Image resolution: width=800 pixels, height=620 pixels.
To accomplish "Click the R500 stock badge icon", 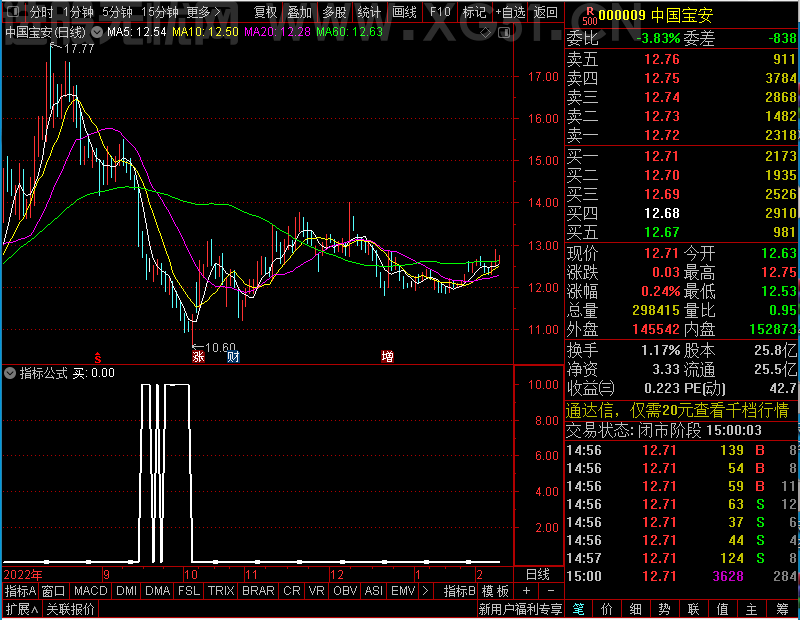I will coord(589,16).
